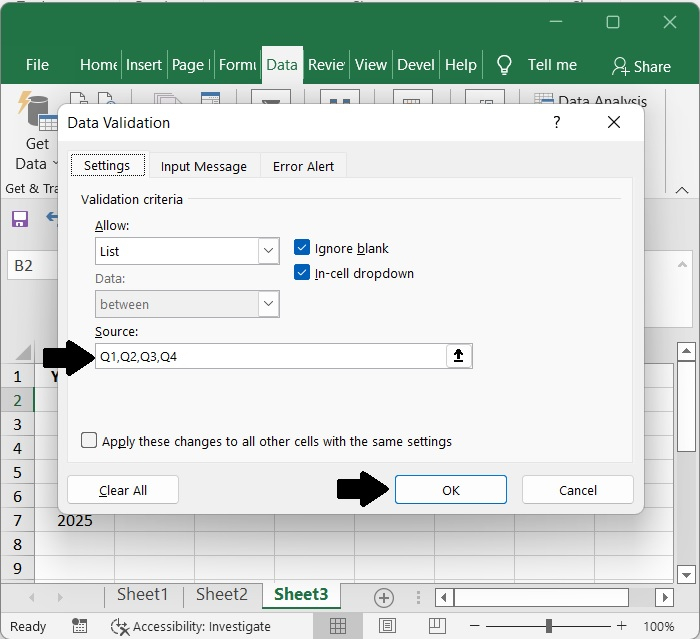Click the Source input field
The image size is (700, 639).
(x=271, y=356)
